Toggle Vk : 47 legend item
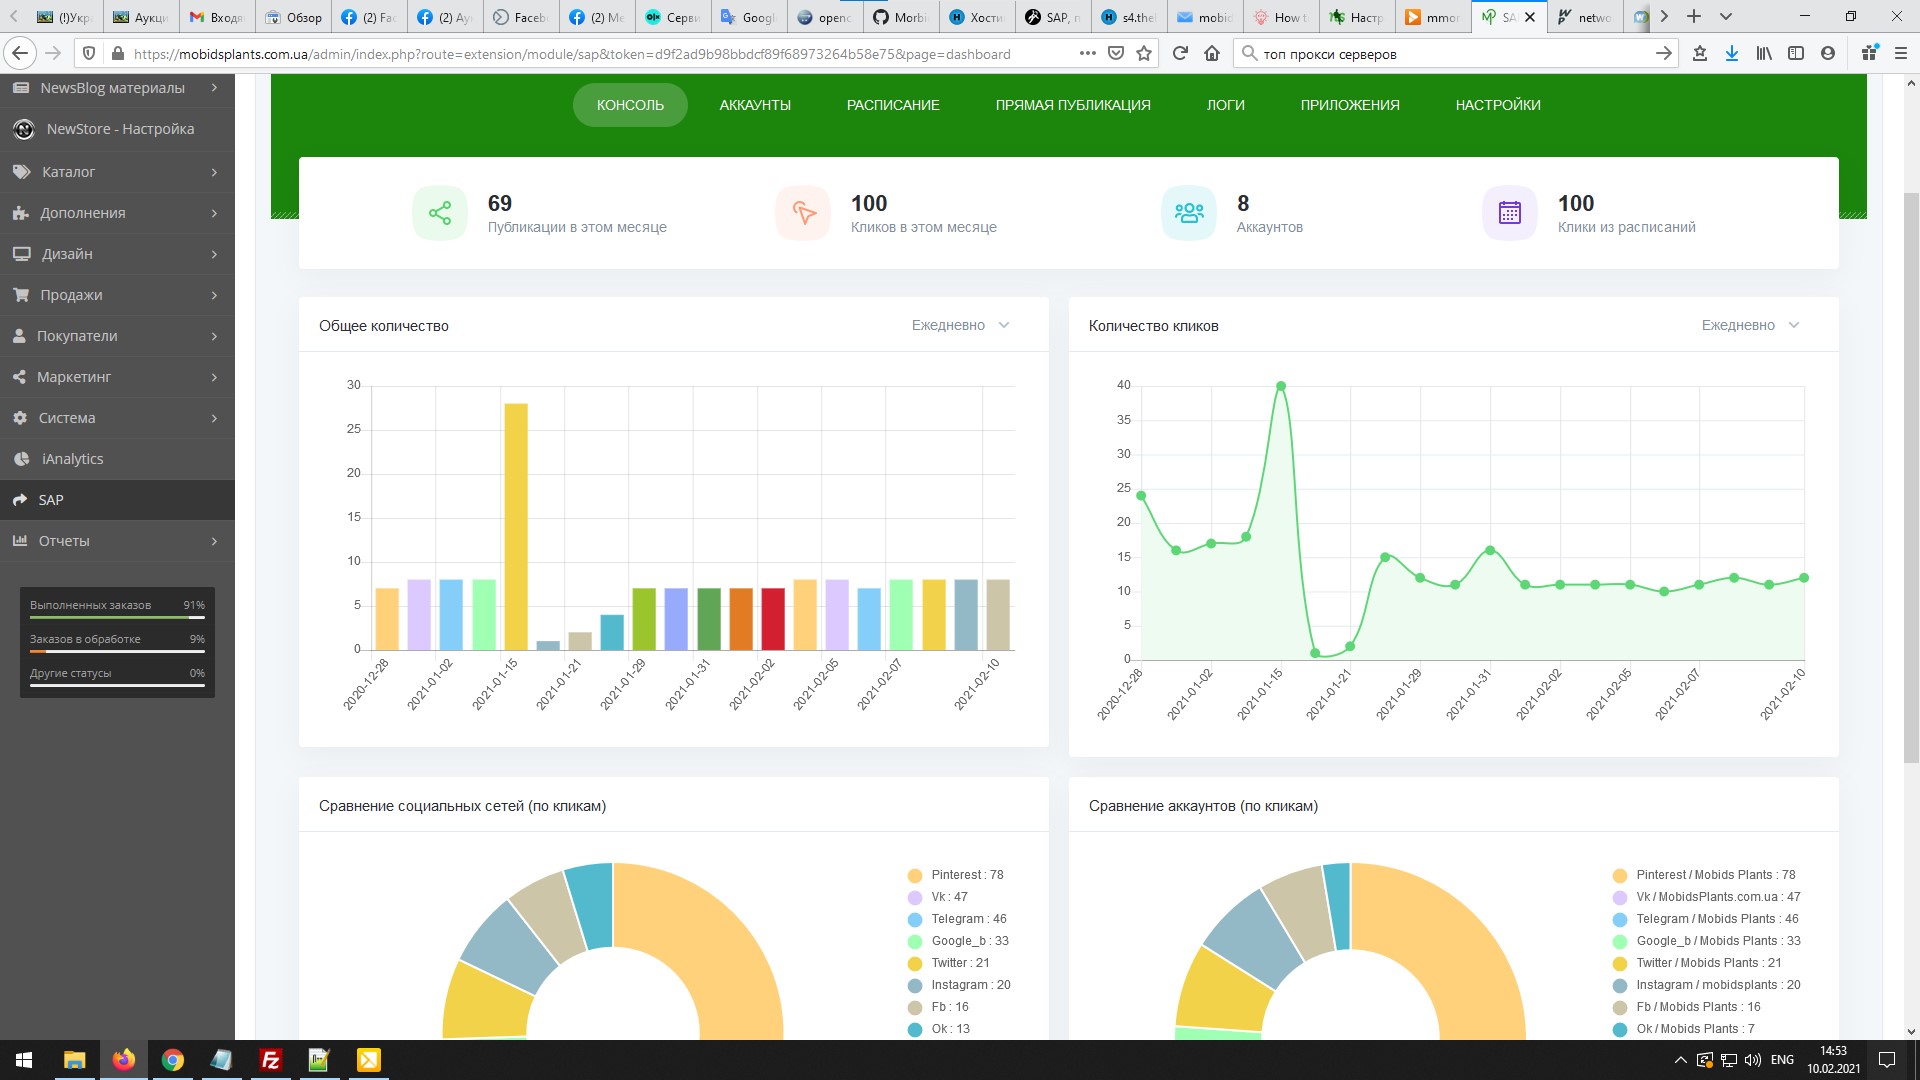Image resolution: width=1920 pixels, height=1080 pixels. tap(938, 897)
